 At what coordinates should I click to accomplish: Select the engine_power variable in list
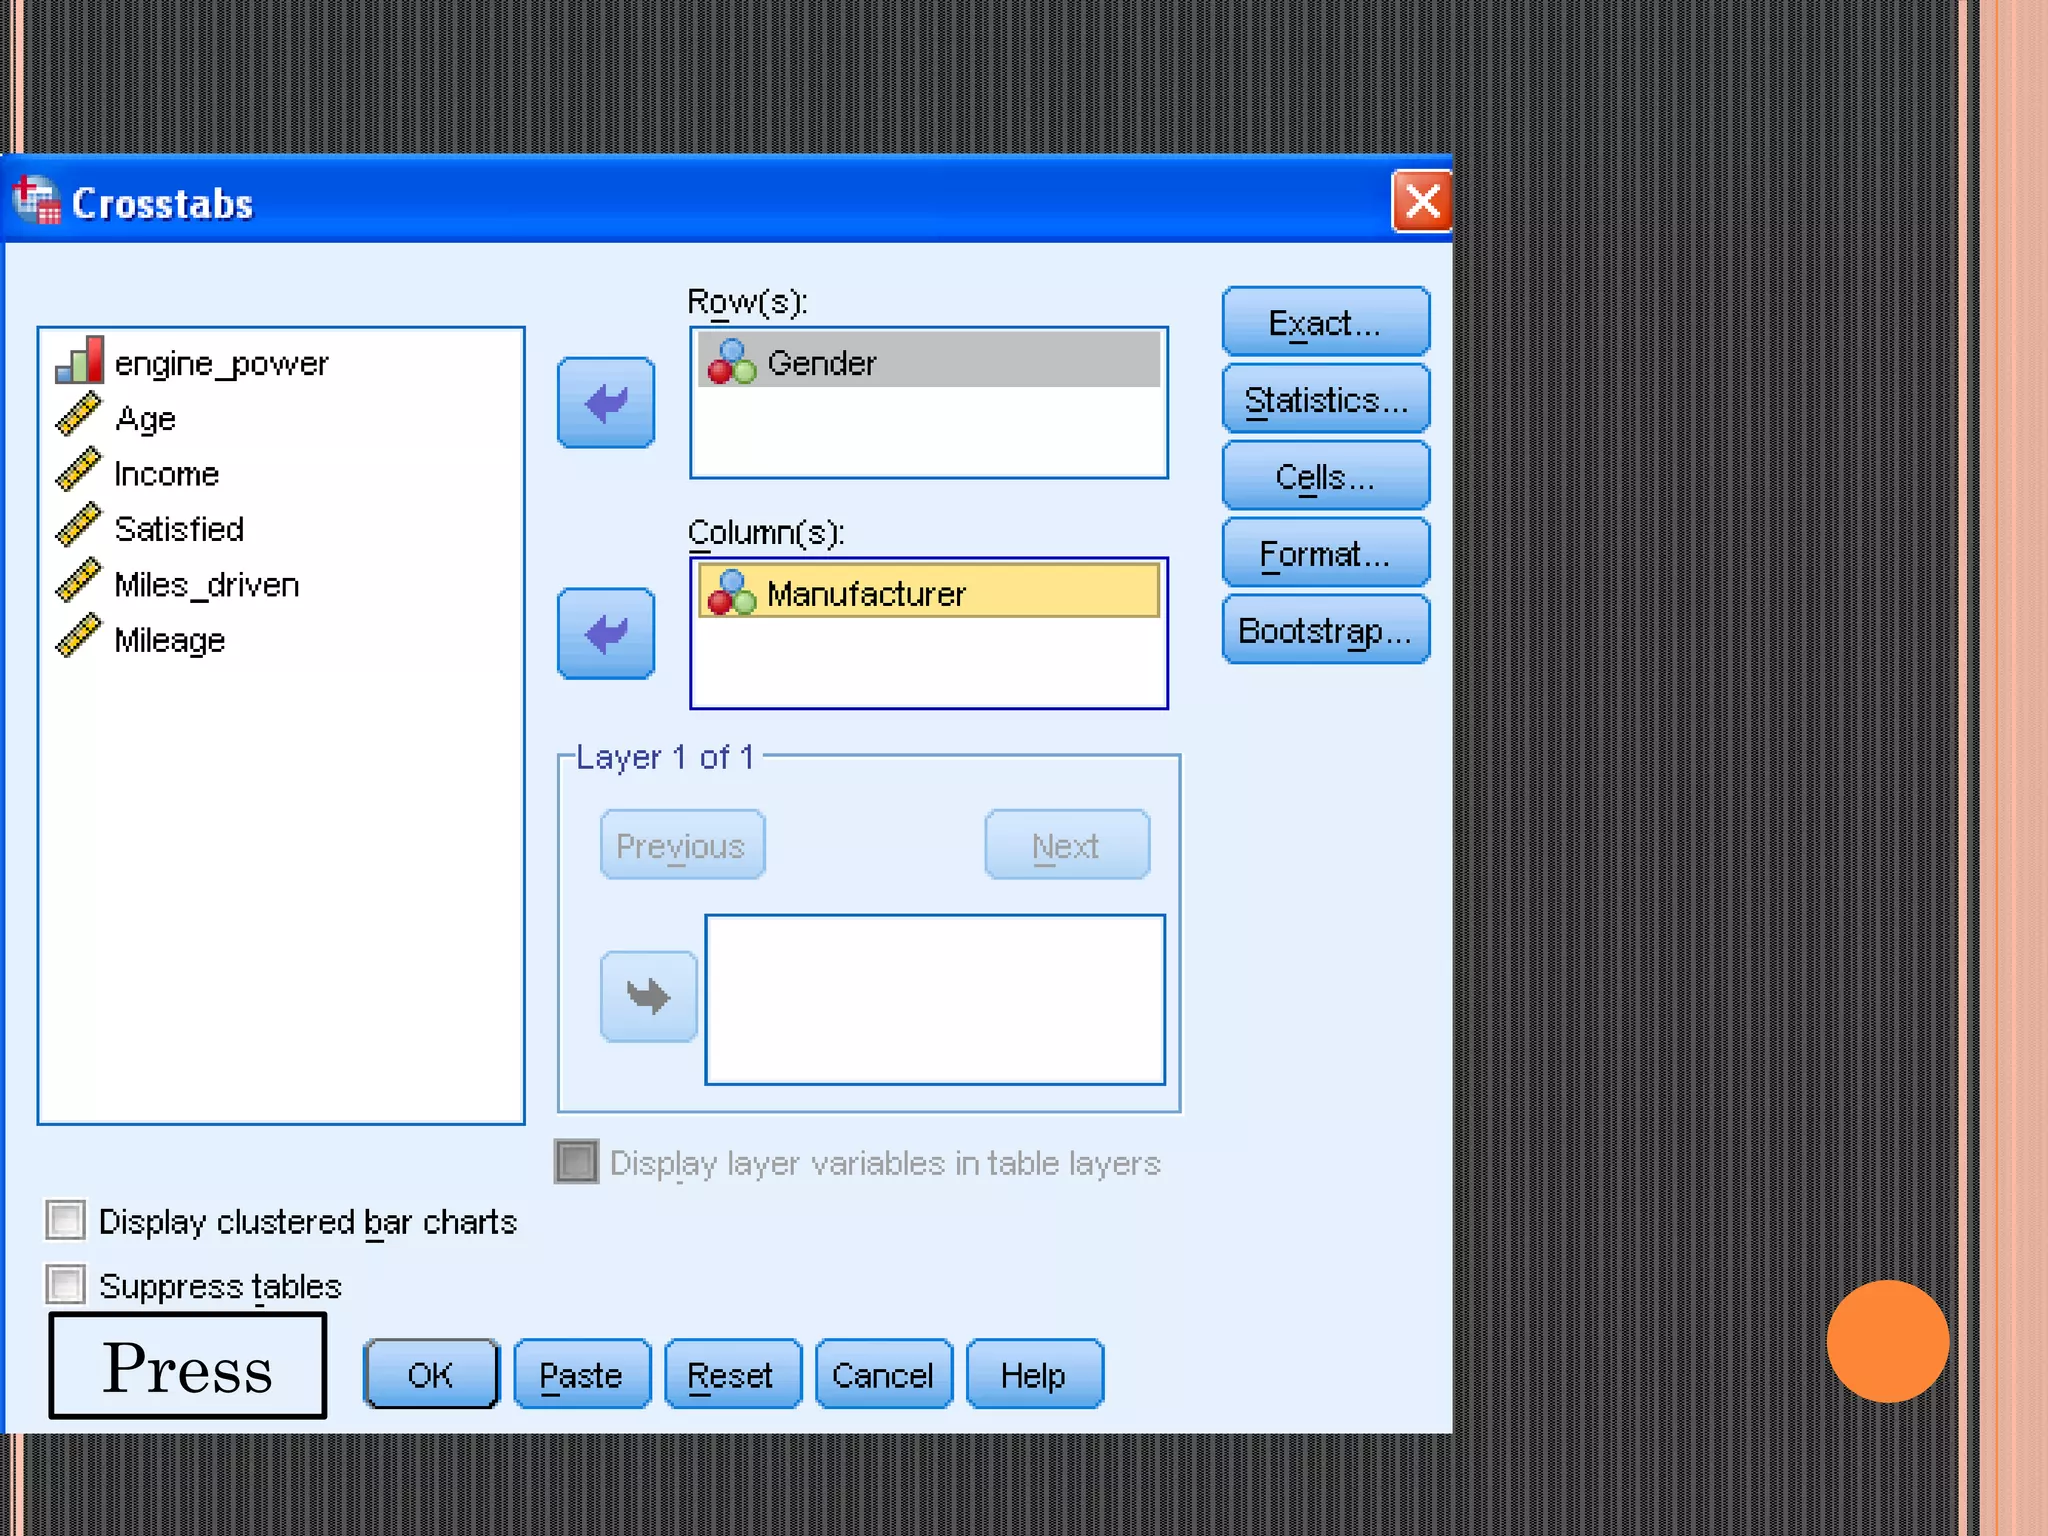pos(220,363)
